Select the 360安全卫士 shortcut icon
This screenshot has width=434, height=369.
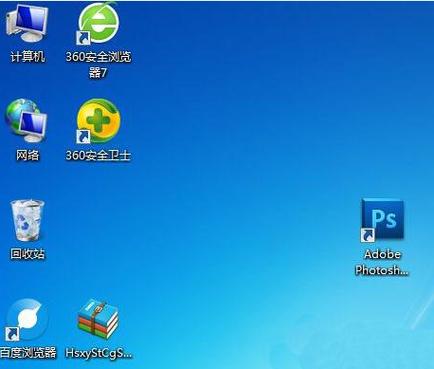point(98,121)
